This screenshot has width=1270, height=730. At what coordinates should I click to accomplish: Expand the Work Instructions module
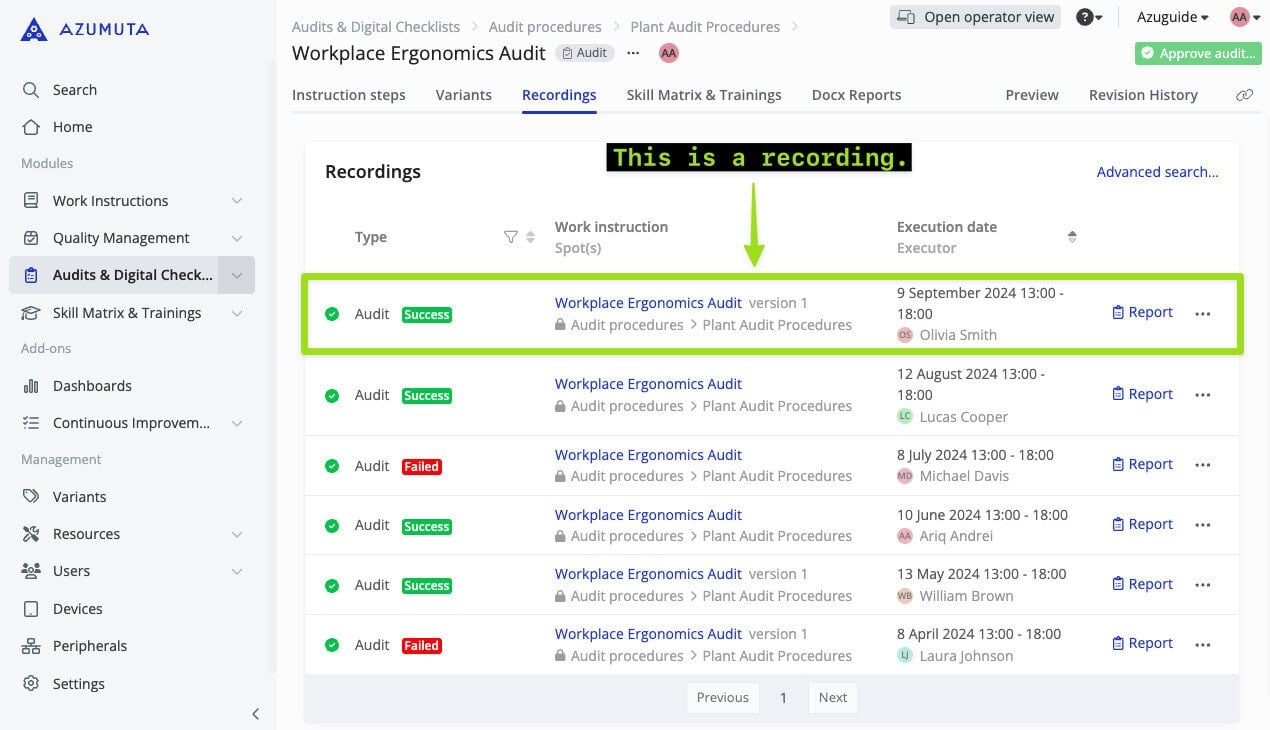coord(237,201)
